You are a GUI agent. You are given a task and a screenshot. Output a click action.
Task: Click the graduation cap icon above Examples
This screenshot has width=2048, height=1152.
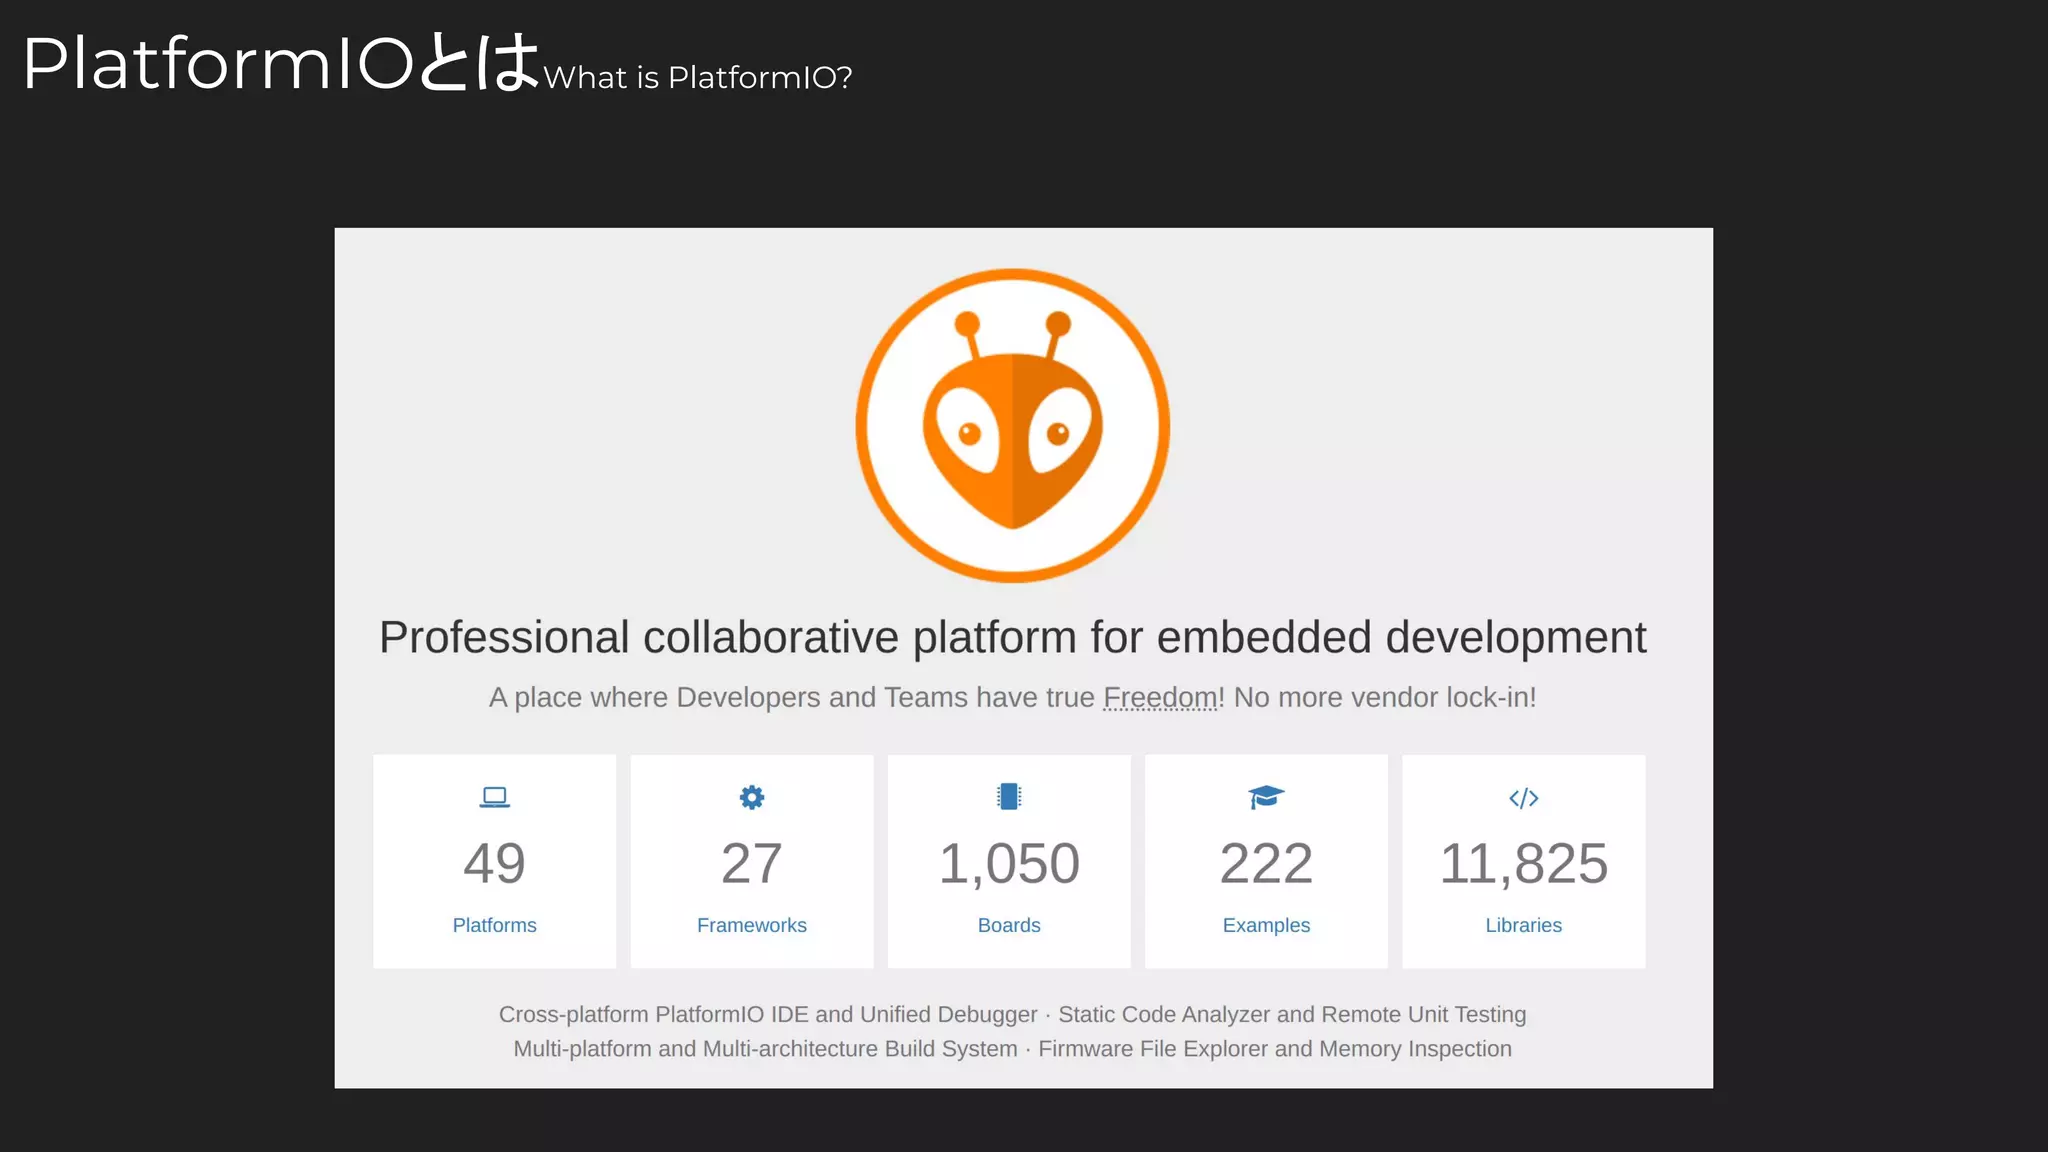(1266, 797)
